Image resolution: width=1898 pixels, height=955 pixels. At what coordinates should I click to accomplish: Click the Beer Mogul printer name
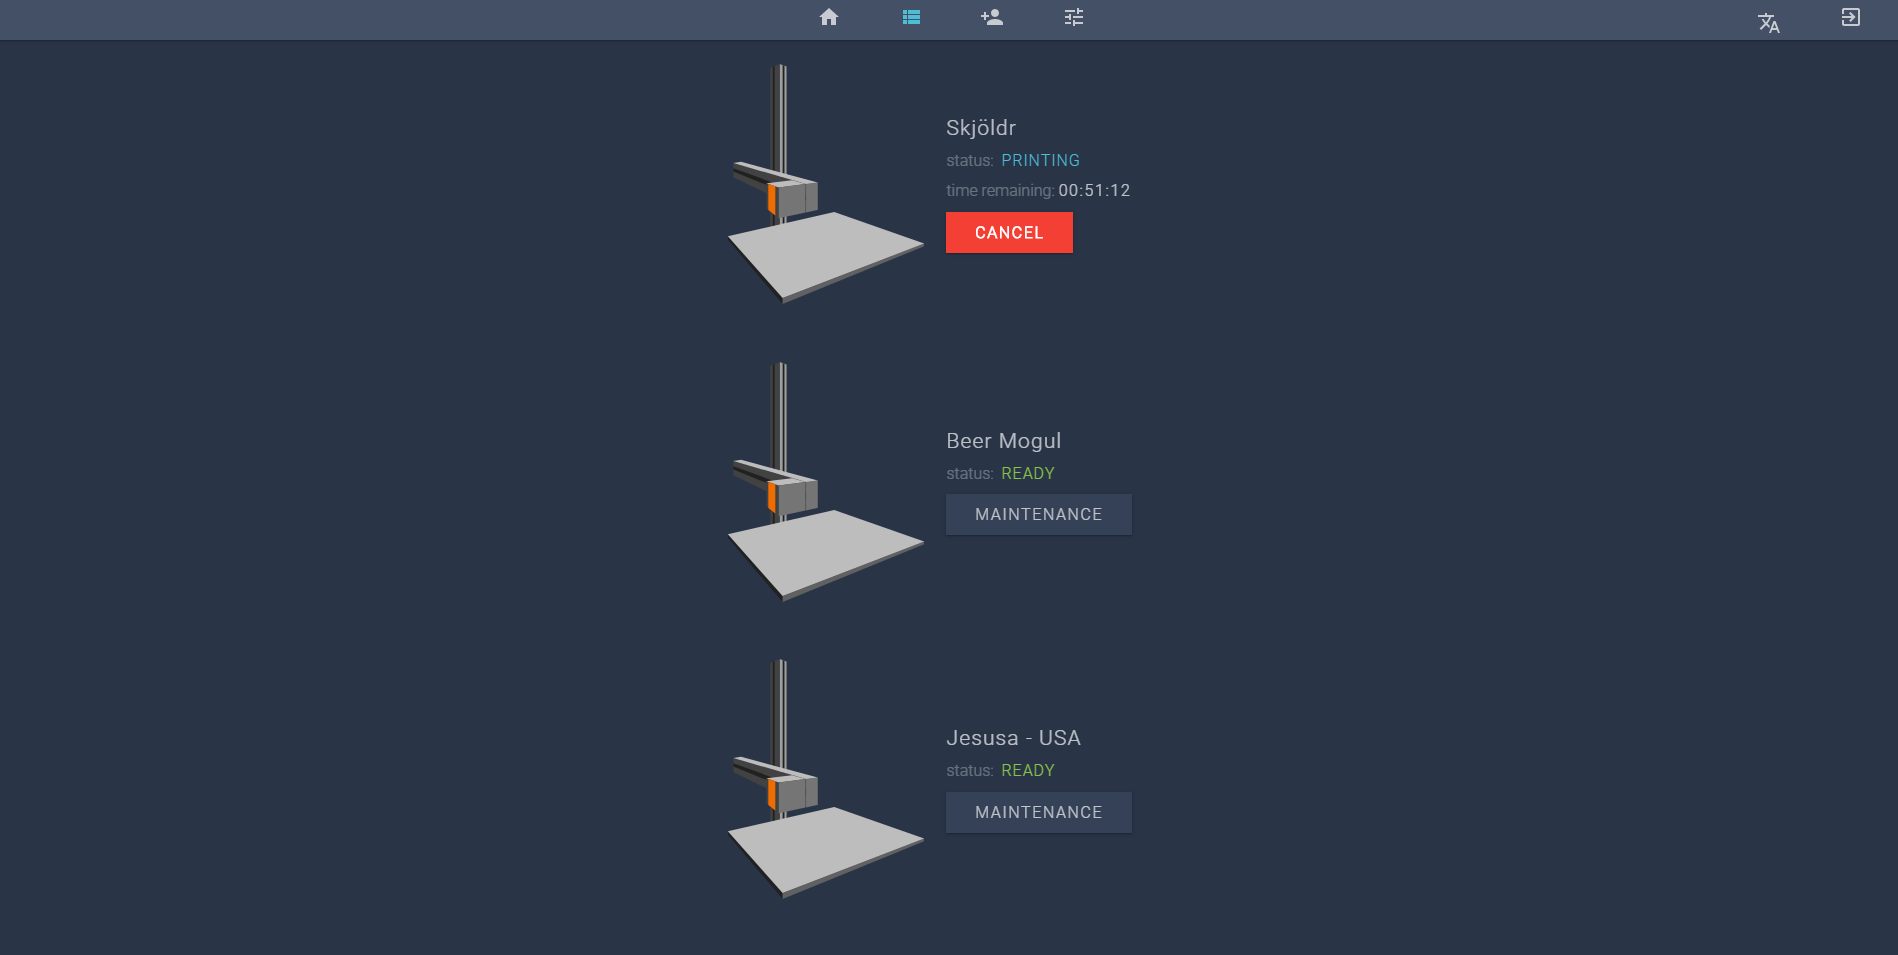point(1003,441)
